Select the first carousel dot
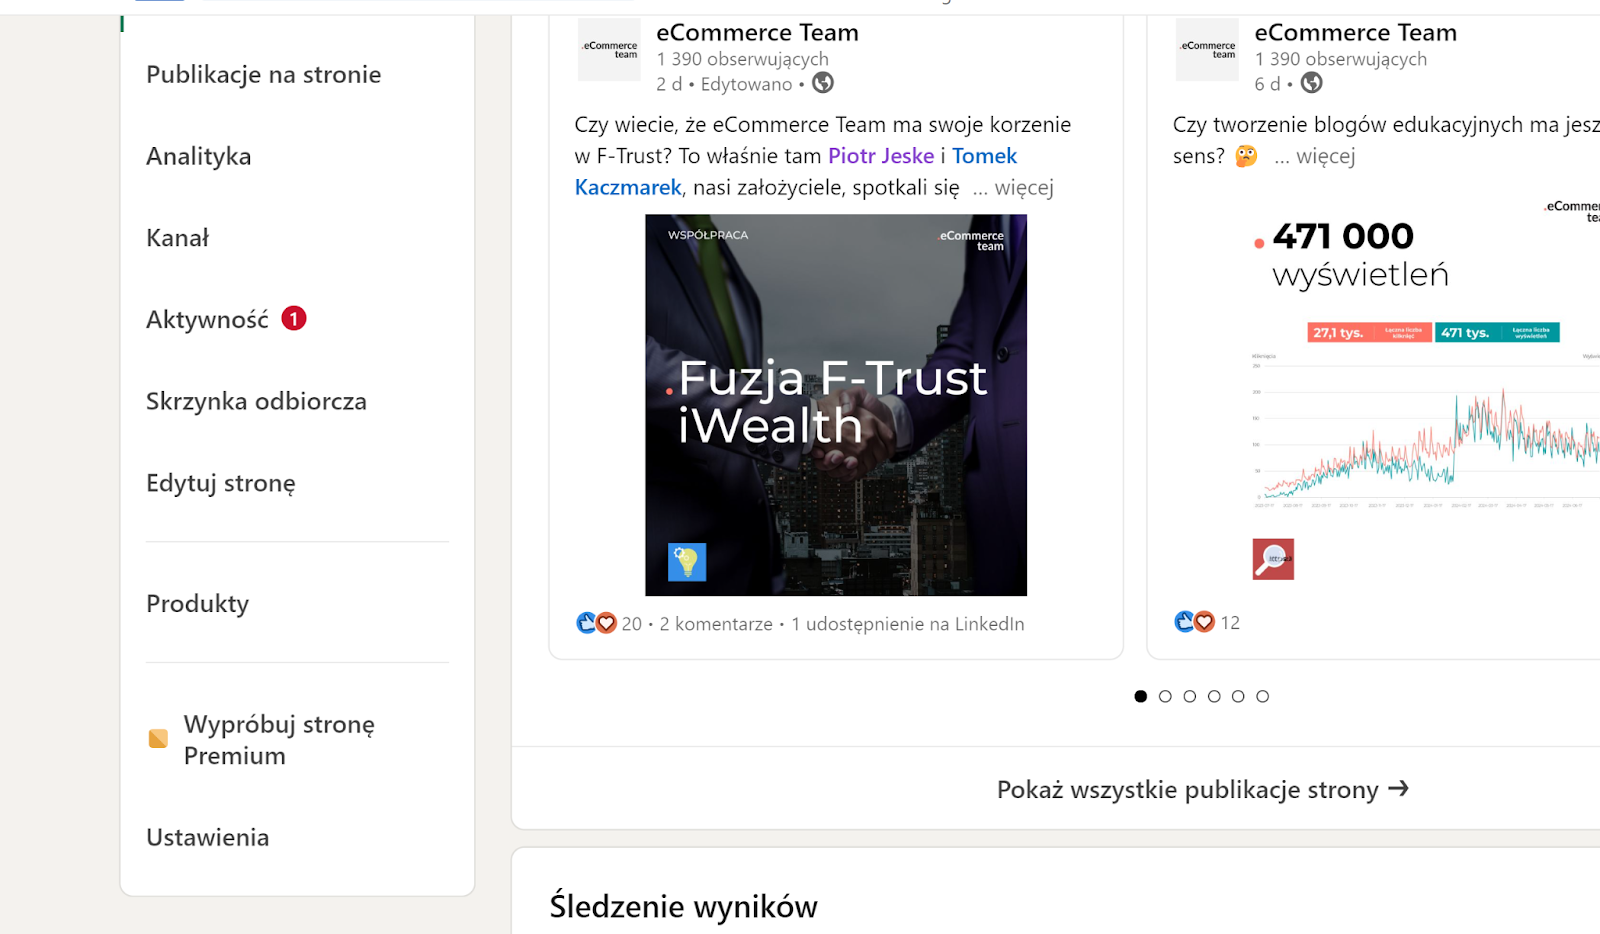The image size is (1600, 934). [x=1141, y=696]
